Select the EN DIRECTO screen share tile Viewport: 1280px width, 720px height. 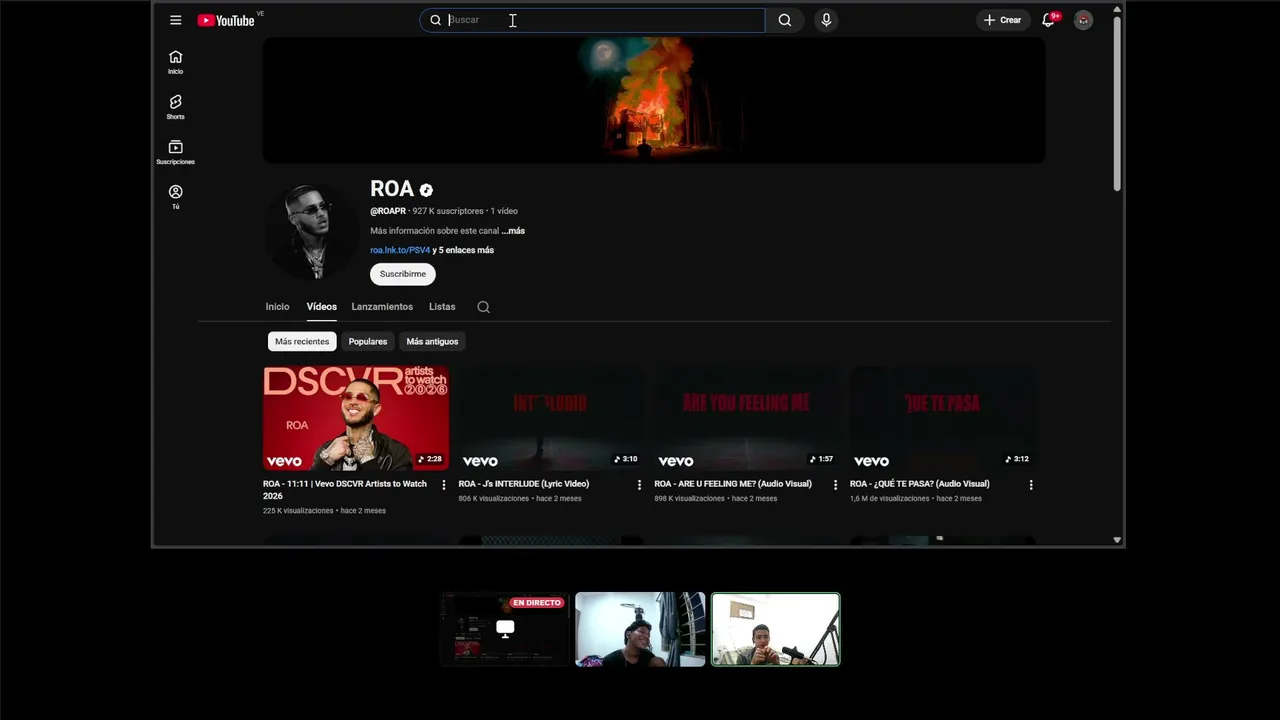[x=505, y=629]
